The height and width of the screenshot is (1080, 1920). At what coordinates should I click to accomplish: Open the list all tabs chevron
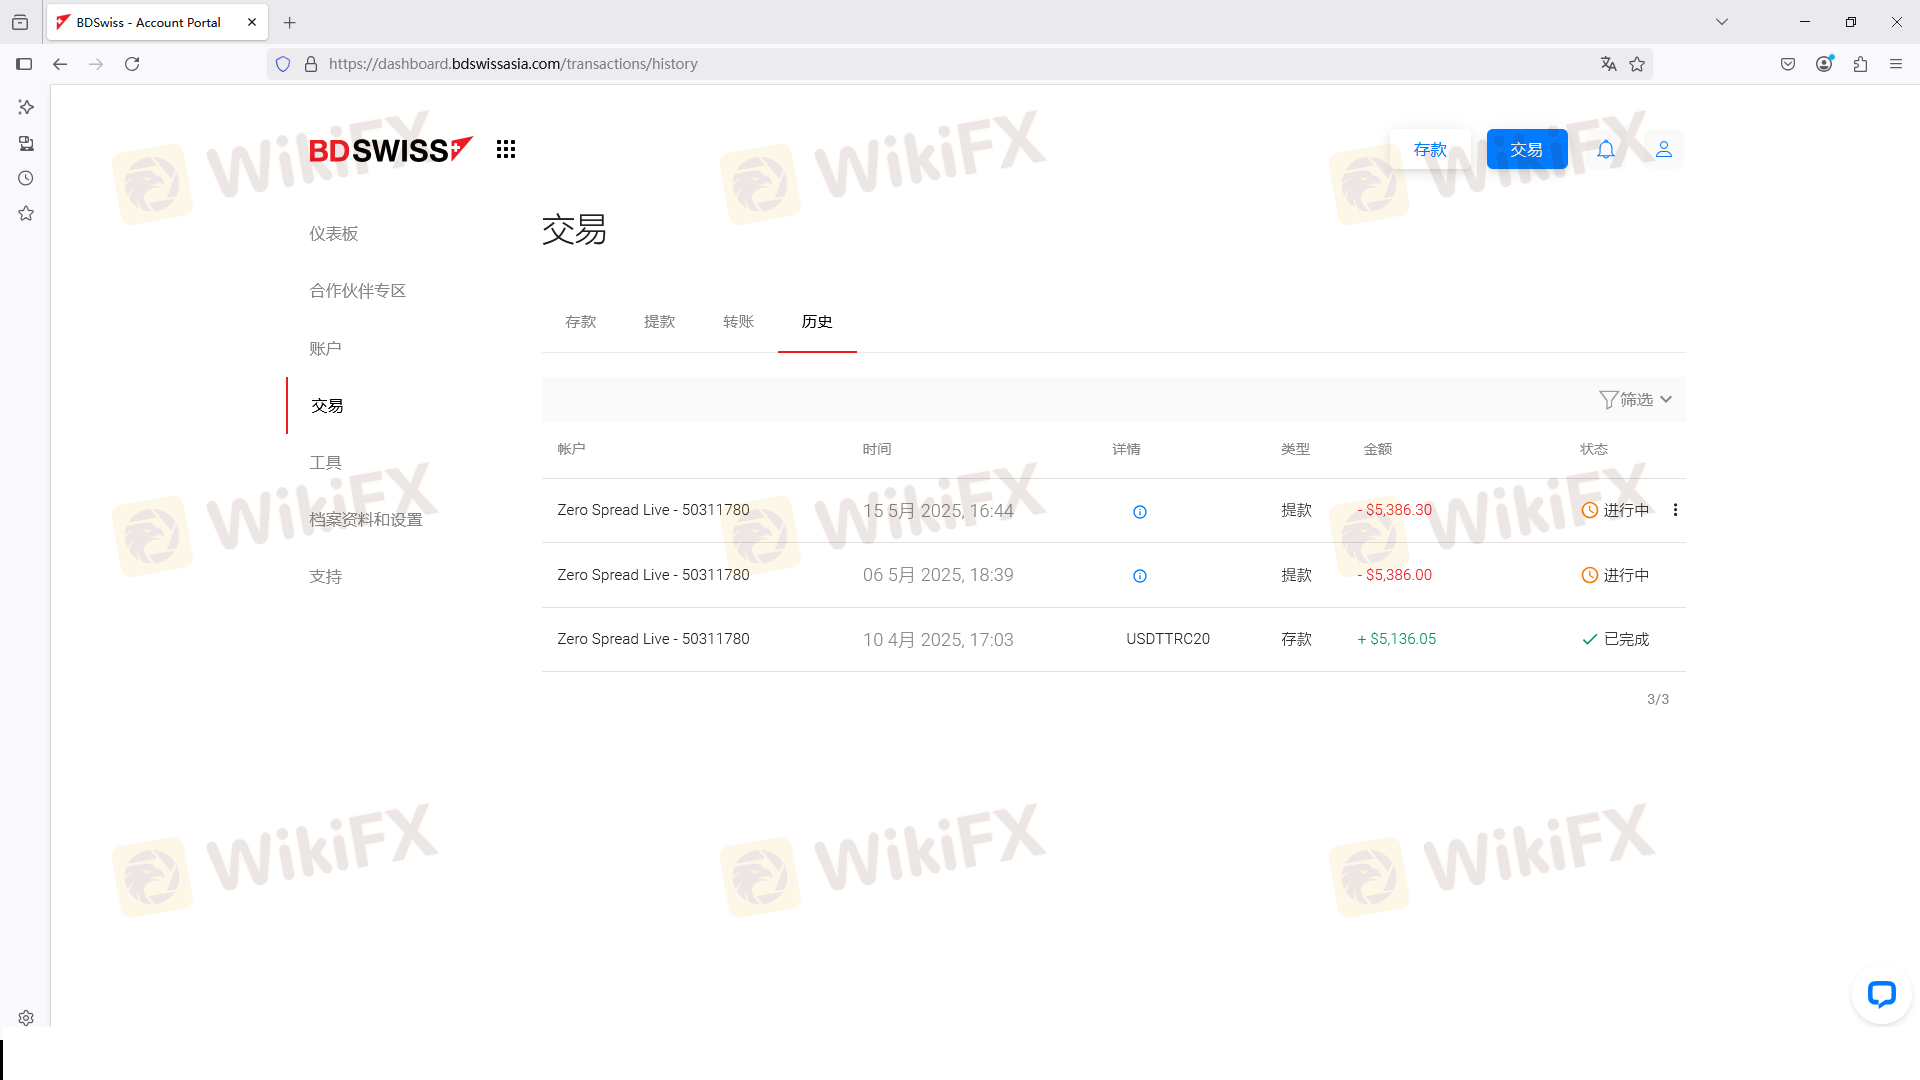pos(1722,22)
